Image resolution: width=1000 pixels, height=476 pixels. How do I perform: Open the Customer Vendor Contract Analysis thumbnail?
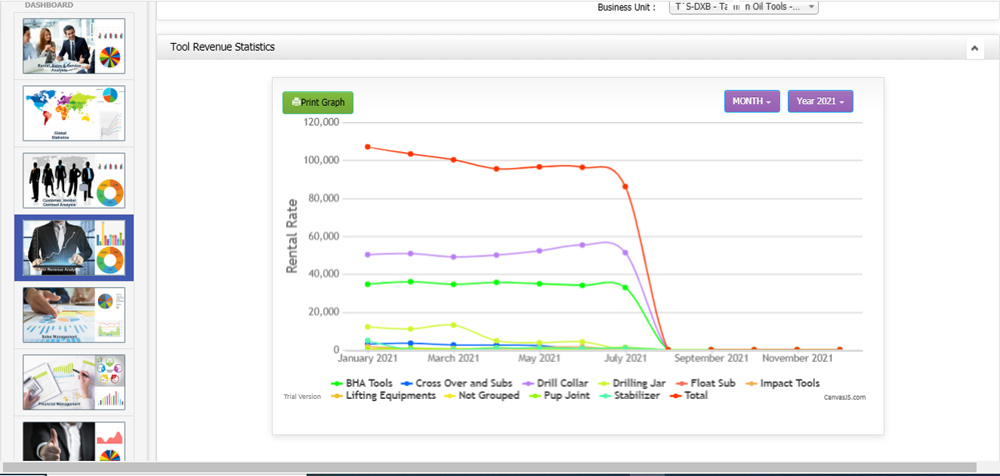(73, 180)
